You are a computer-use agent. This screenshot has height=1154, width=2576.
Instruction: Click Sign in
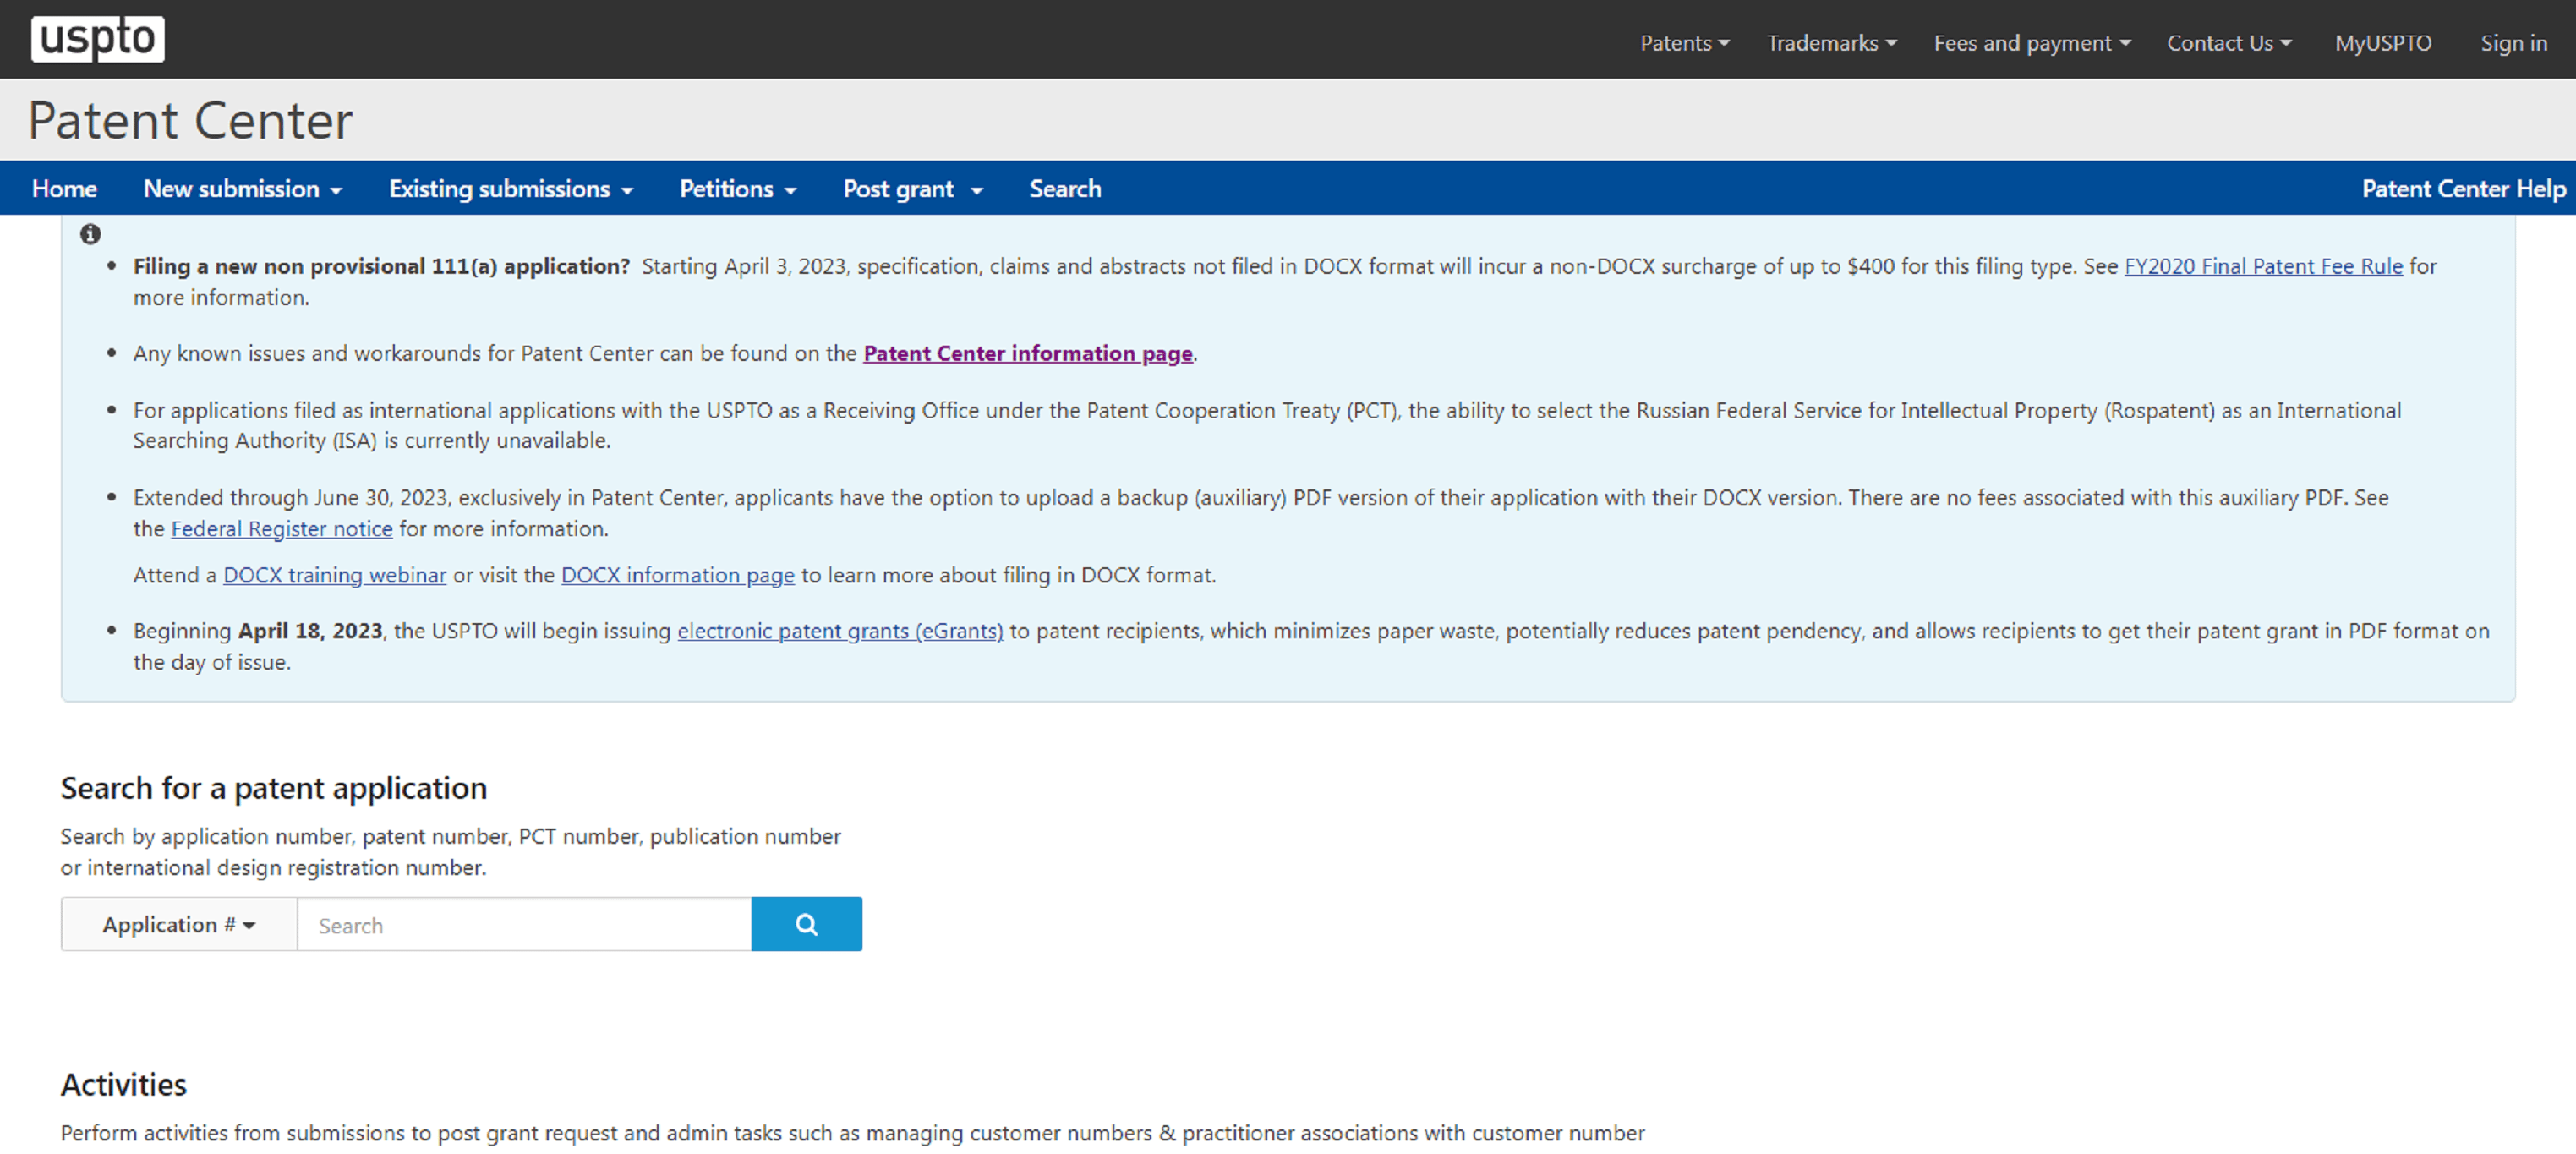pos(2513,43)
